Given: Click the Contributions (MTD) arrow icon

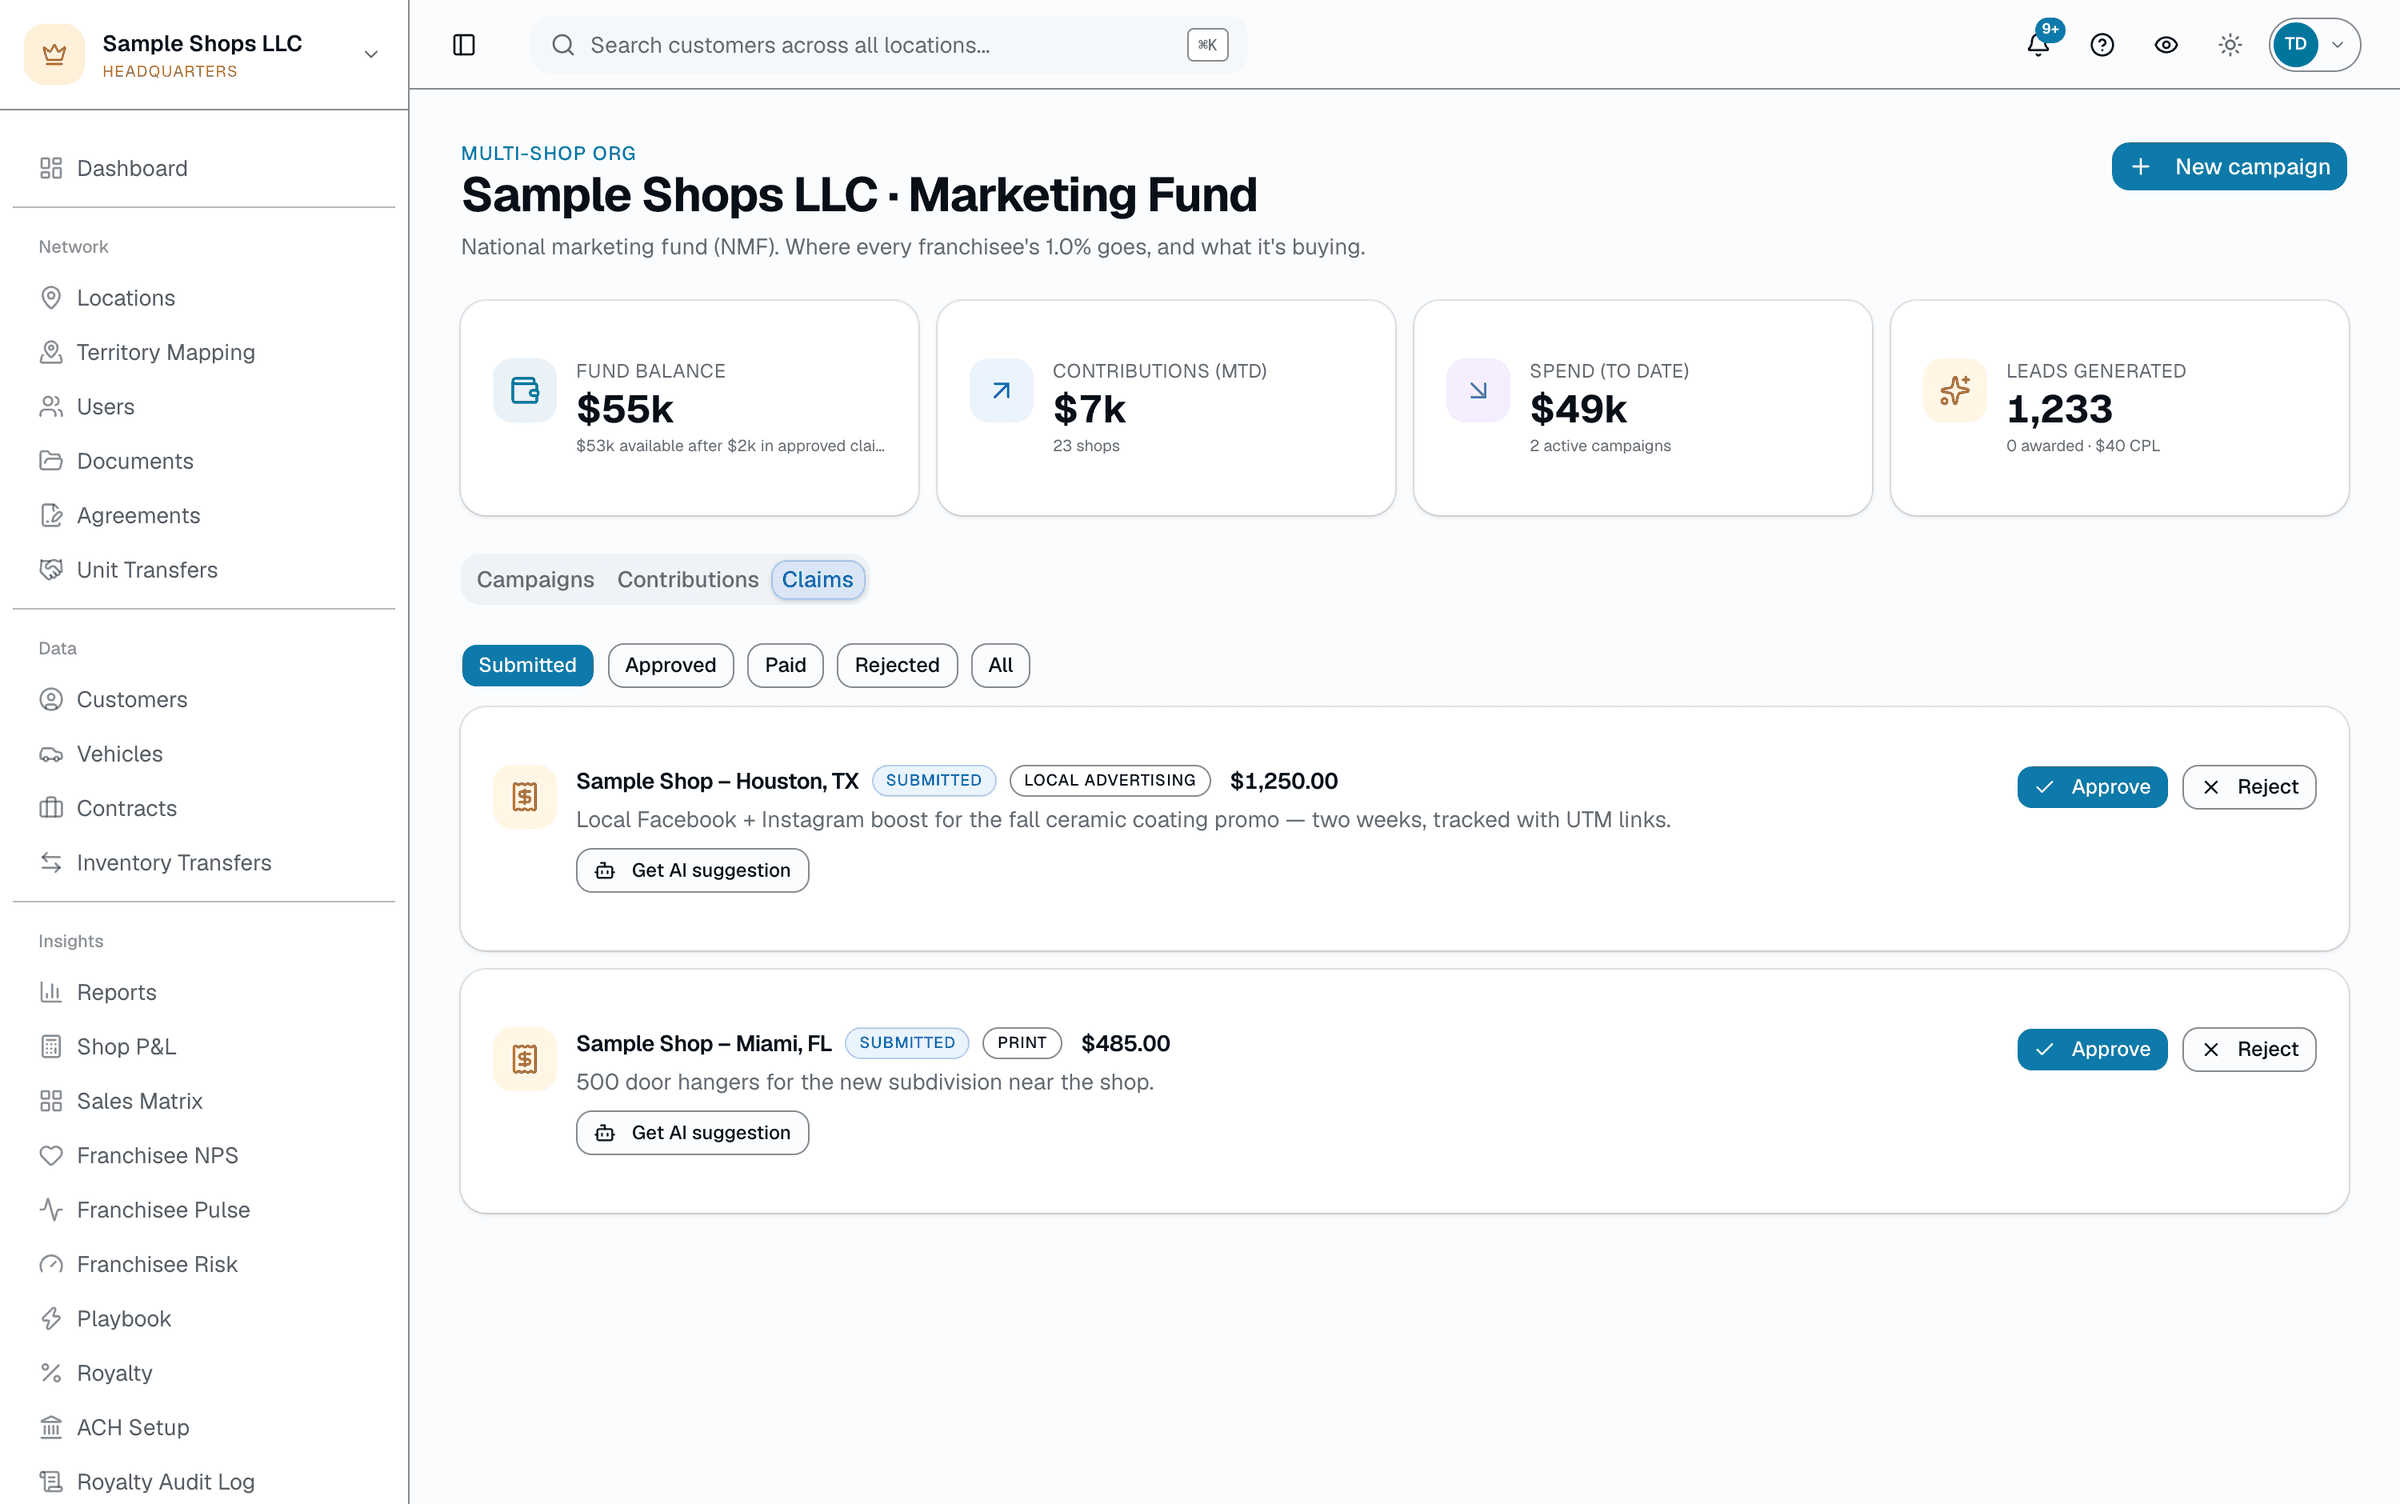Looking at the screenshot, I should 1001,390.
